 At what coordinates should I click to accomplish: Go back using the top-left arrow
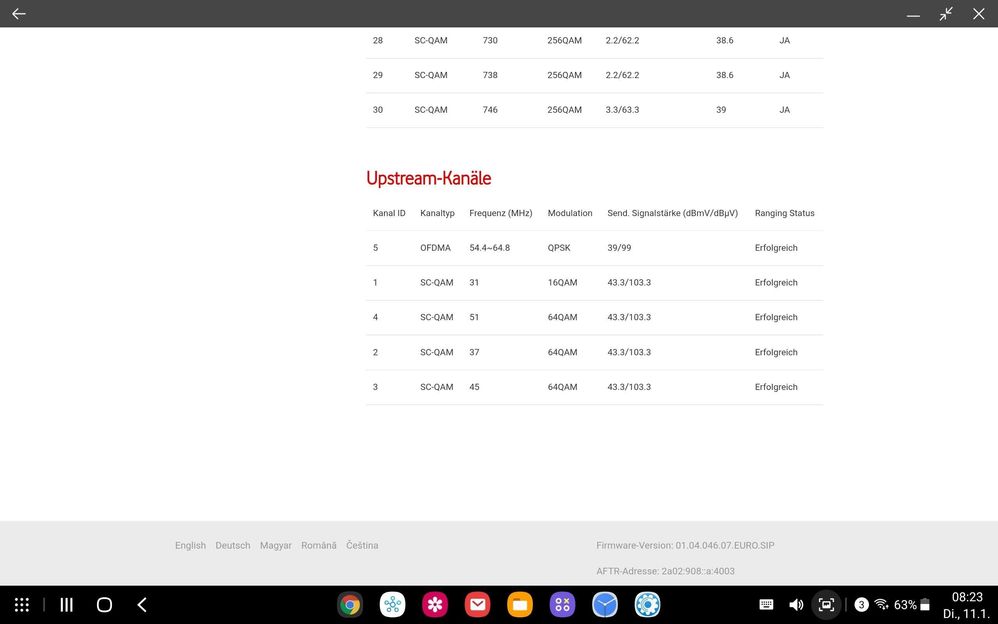click(18, 14)
